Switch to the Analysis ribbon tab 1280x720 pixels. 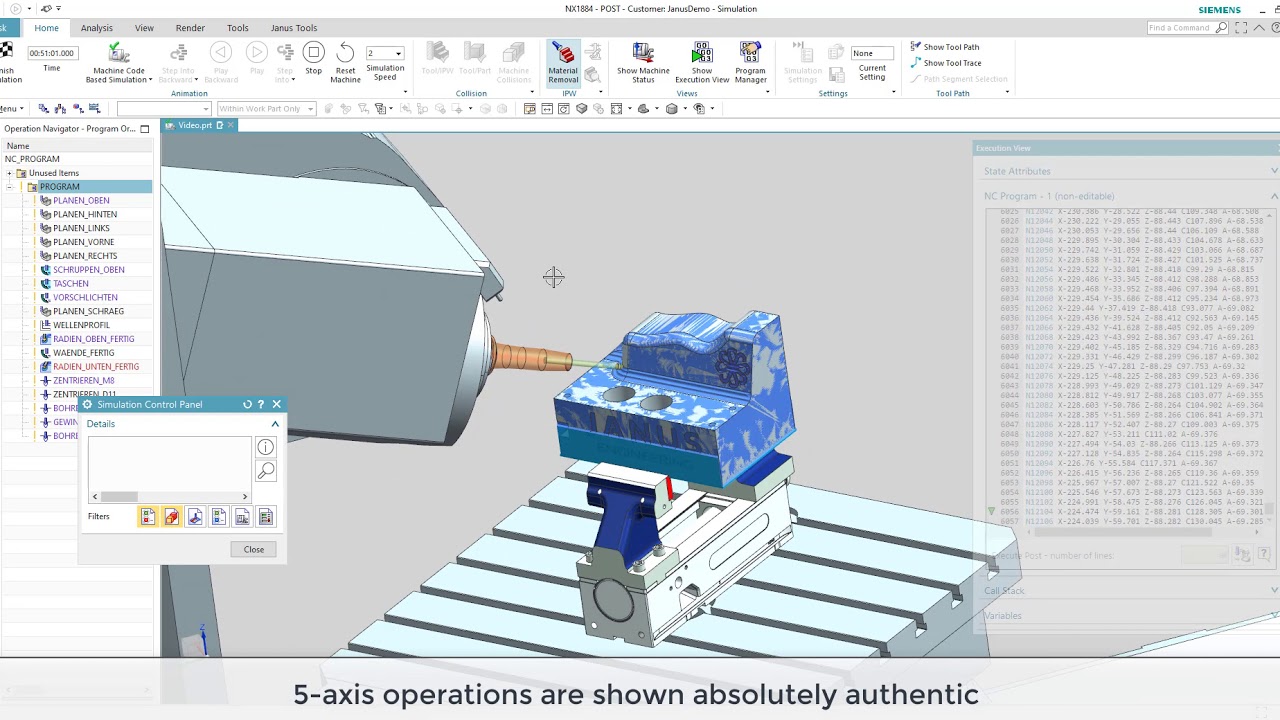pos(97,28)
